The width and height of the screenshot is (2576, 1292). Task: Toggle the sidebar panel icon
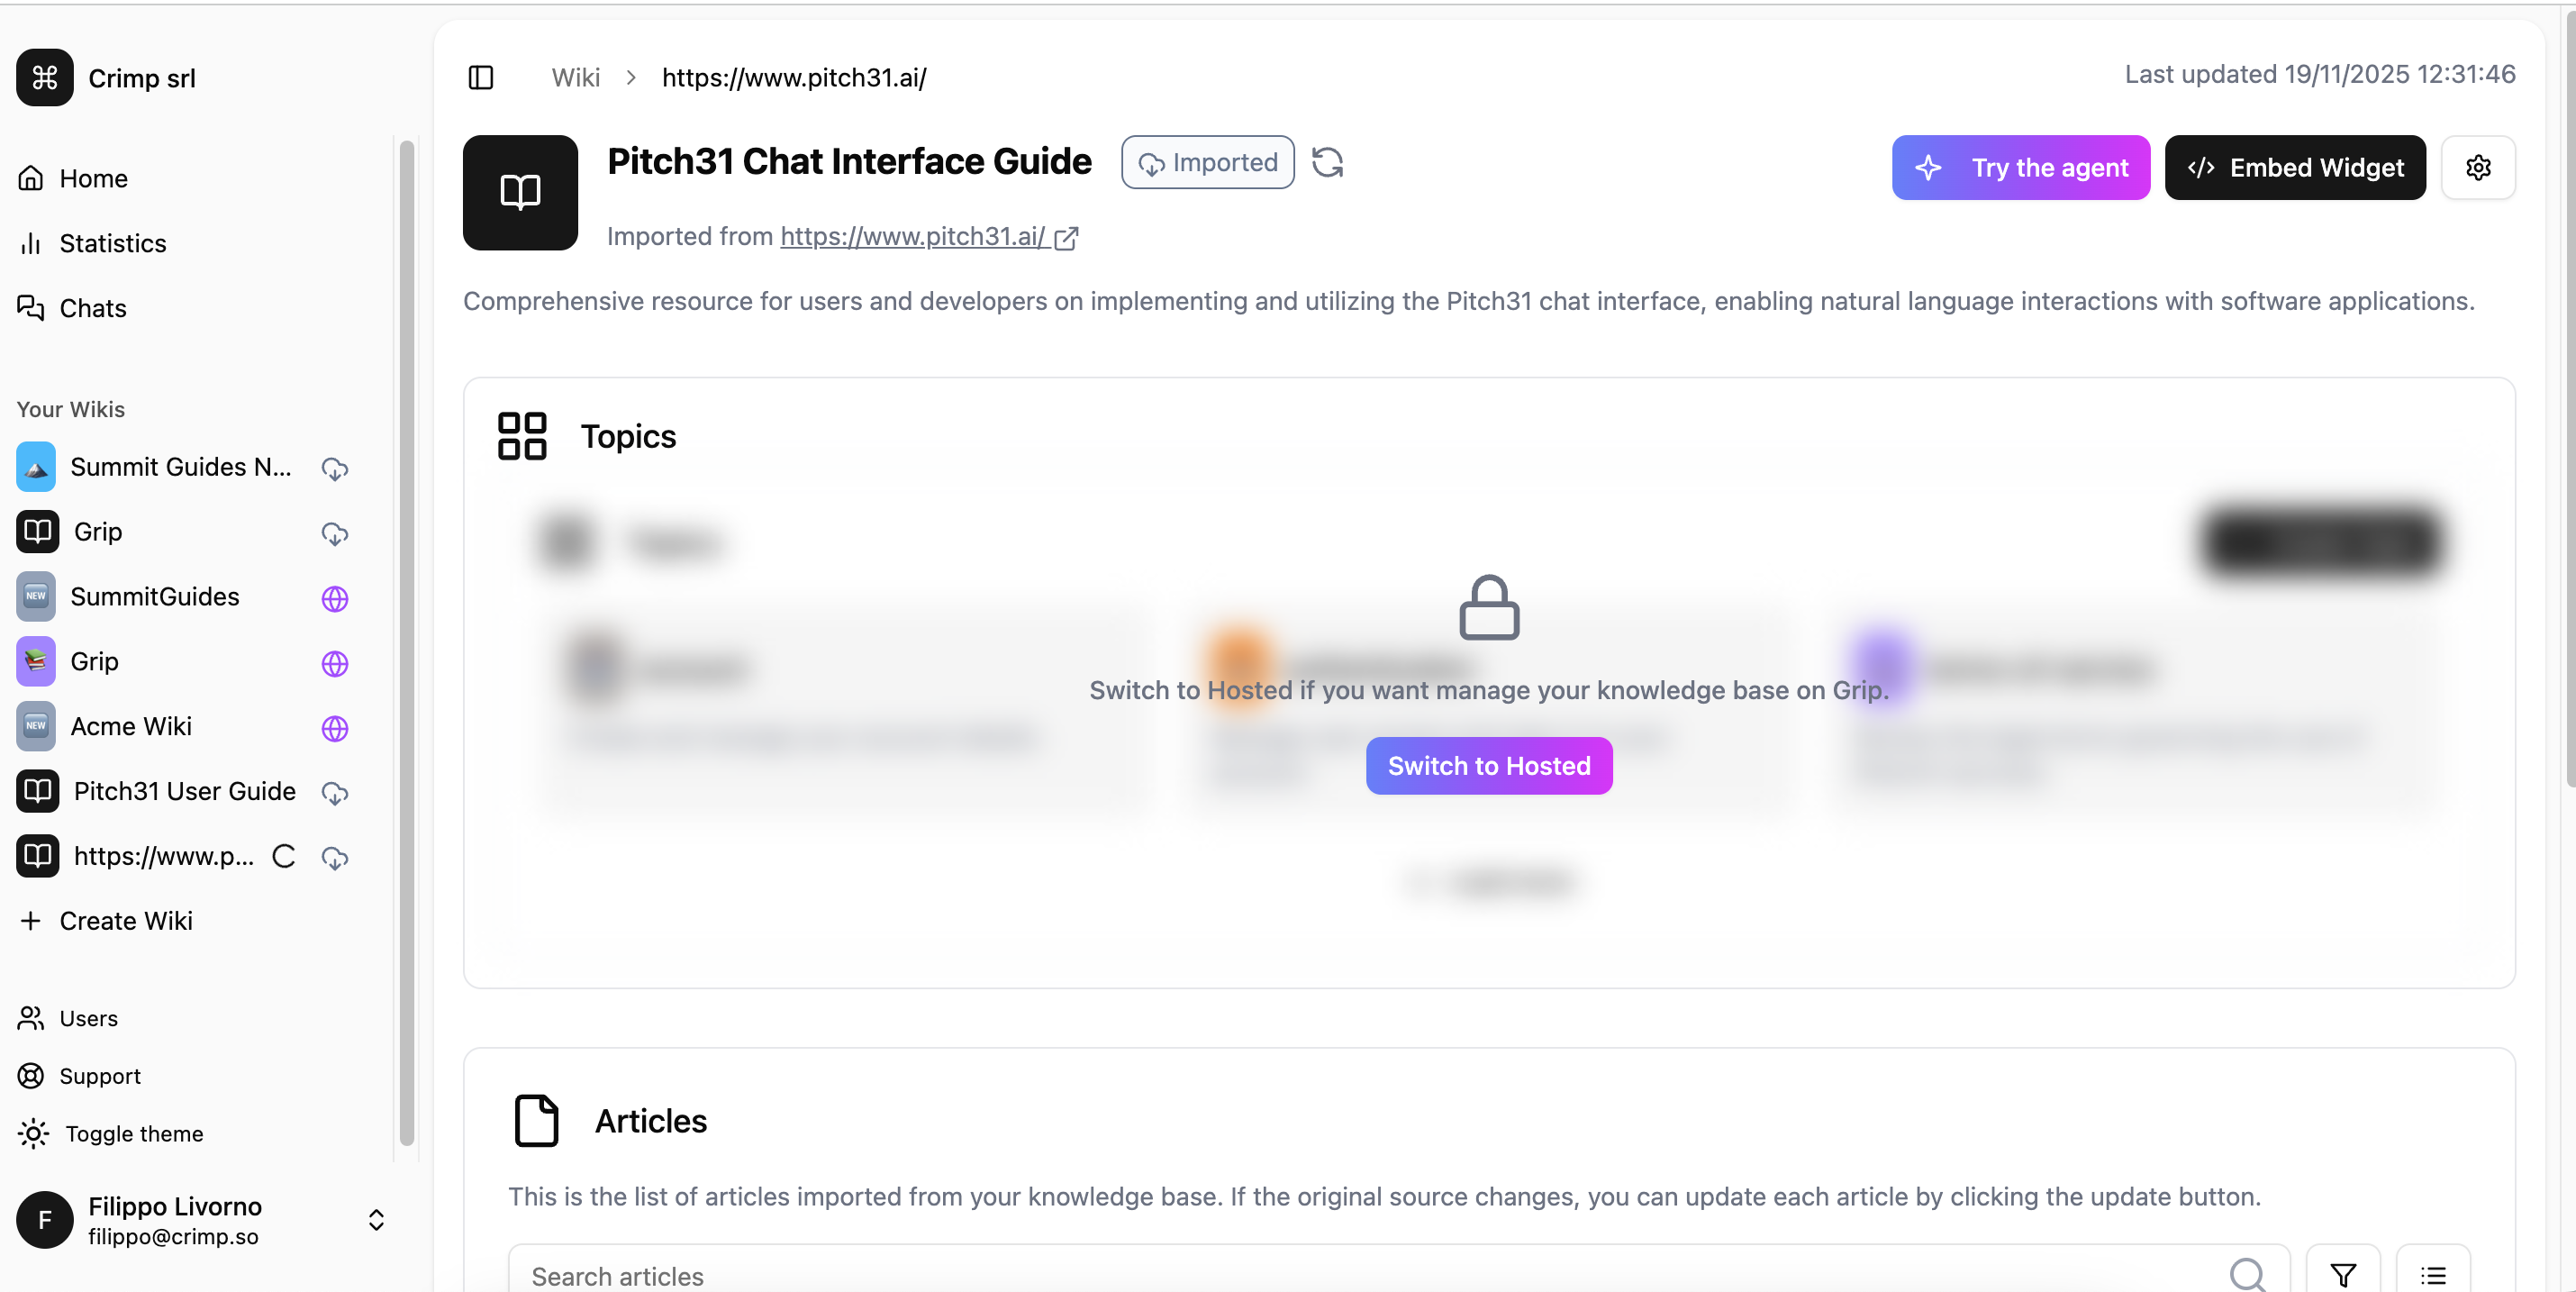pos(481,77)
